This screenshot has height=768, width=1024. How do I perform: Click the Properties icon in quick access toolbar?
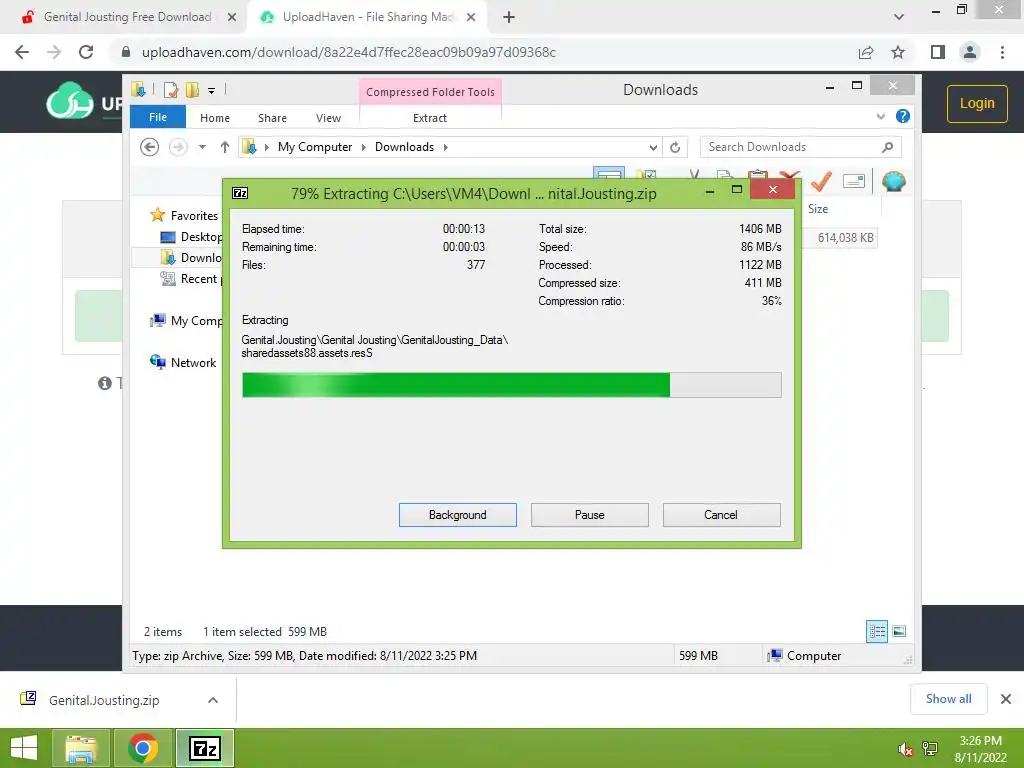(171, 89)
